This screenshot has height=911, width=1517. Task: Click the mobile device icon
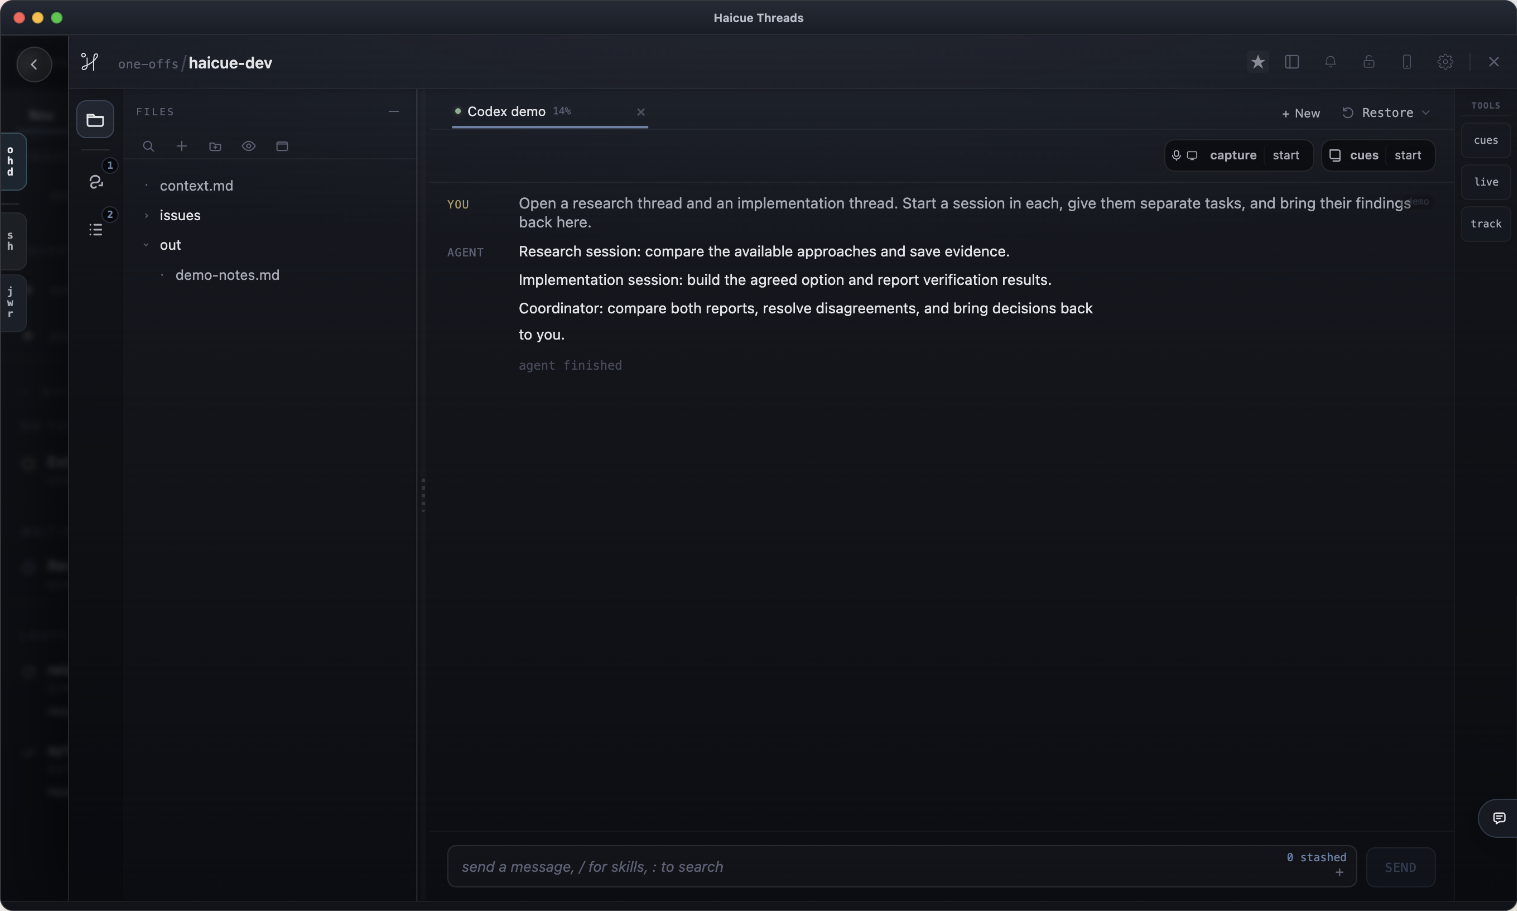coord(1407,62)
